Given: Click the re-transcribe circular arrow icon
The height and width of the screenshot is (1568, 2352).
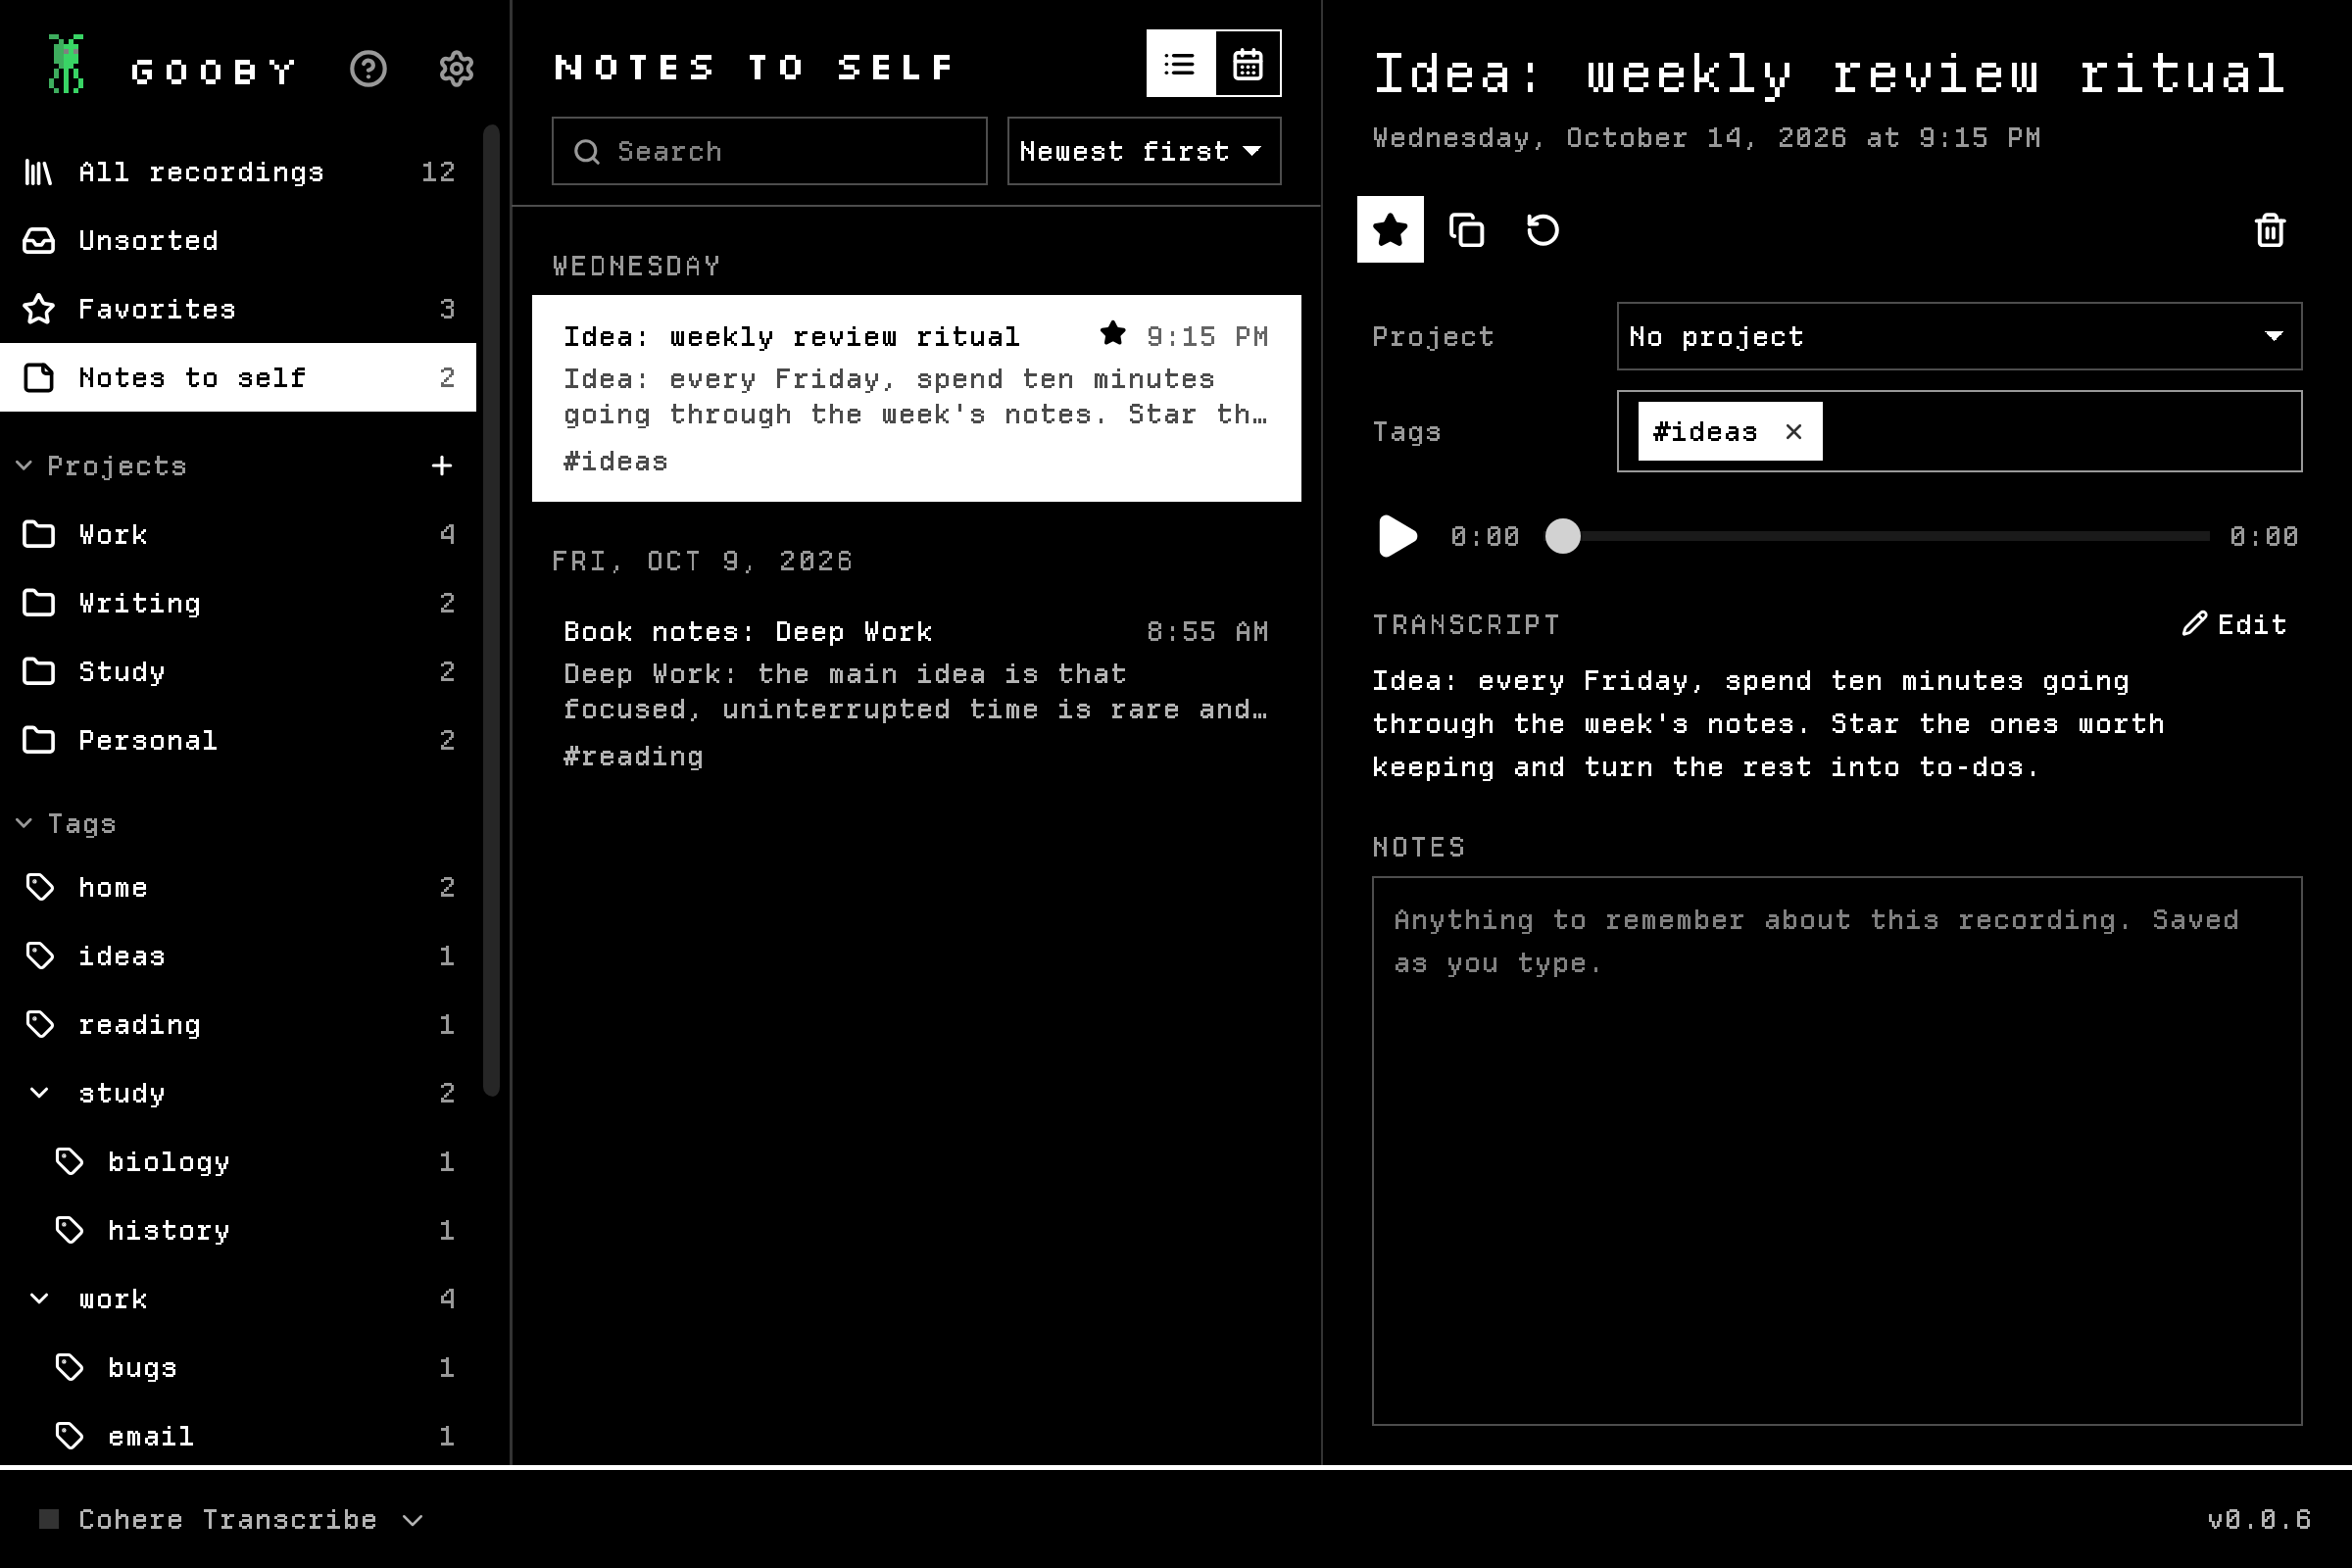Looking at the screenshot, I should pos(1542,230).
